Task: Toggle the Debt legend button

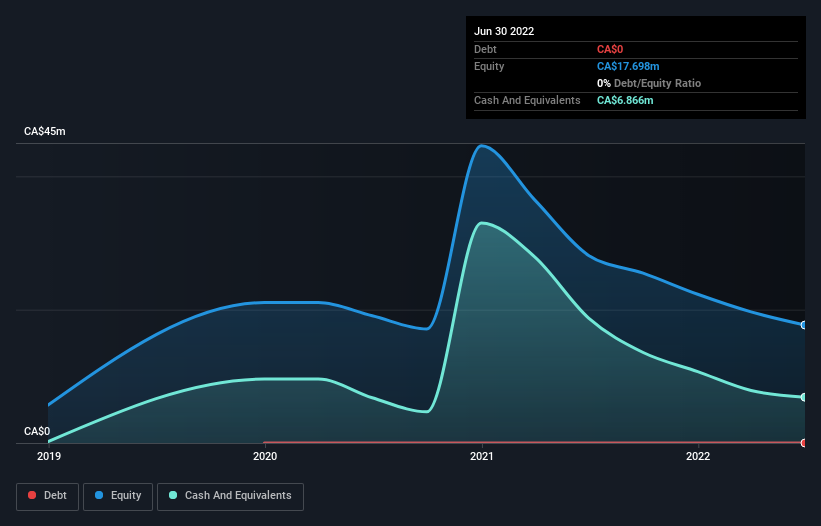Action: [48, 496]
